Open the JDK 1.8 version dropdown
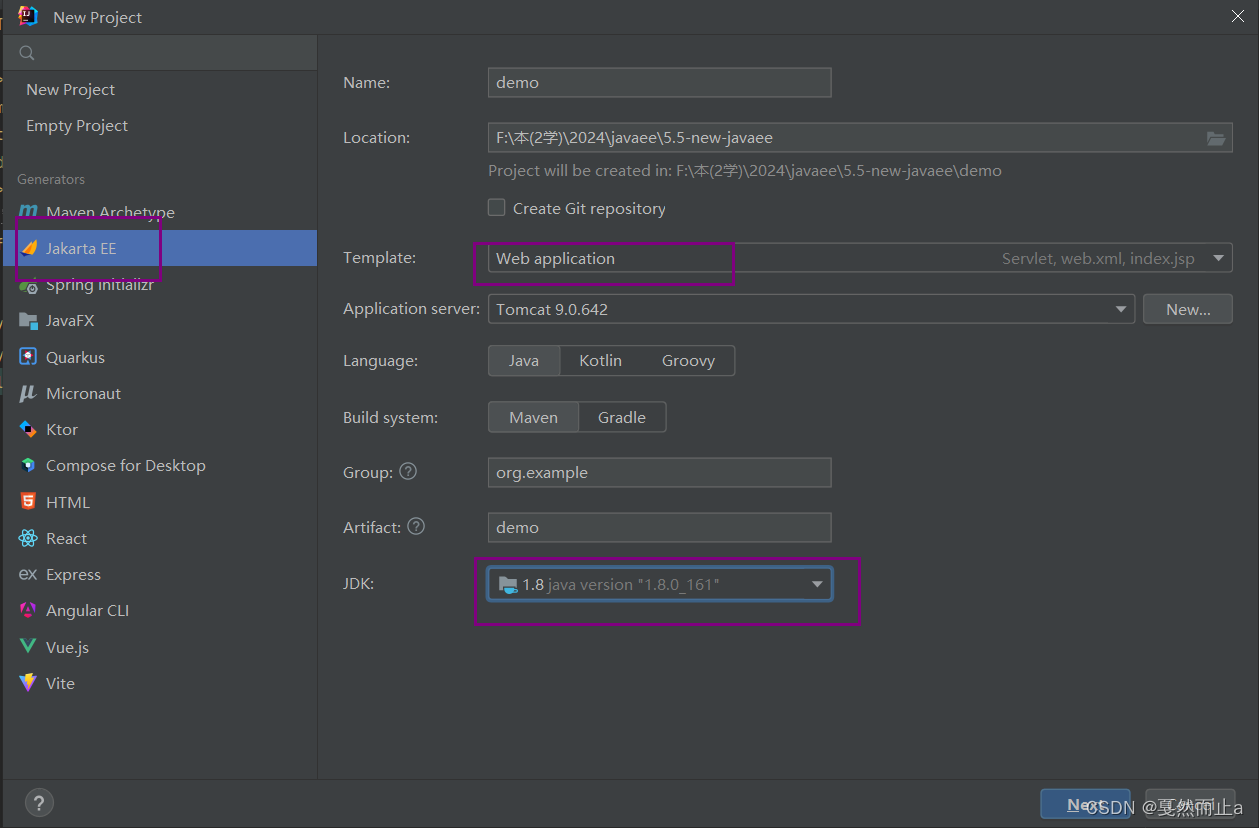Screen dimensions: 1259x828 click(x=660, y=585)
